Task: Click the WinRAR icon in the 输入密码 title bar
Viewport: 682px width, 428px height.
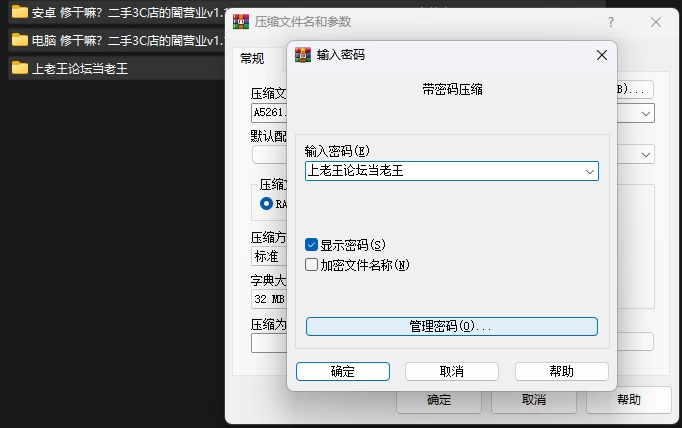Action: point(303,55)
